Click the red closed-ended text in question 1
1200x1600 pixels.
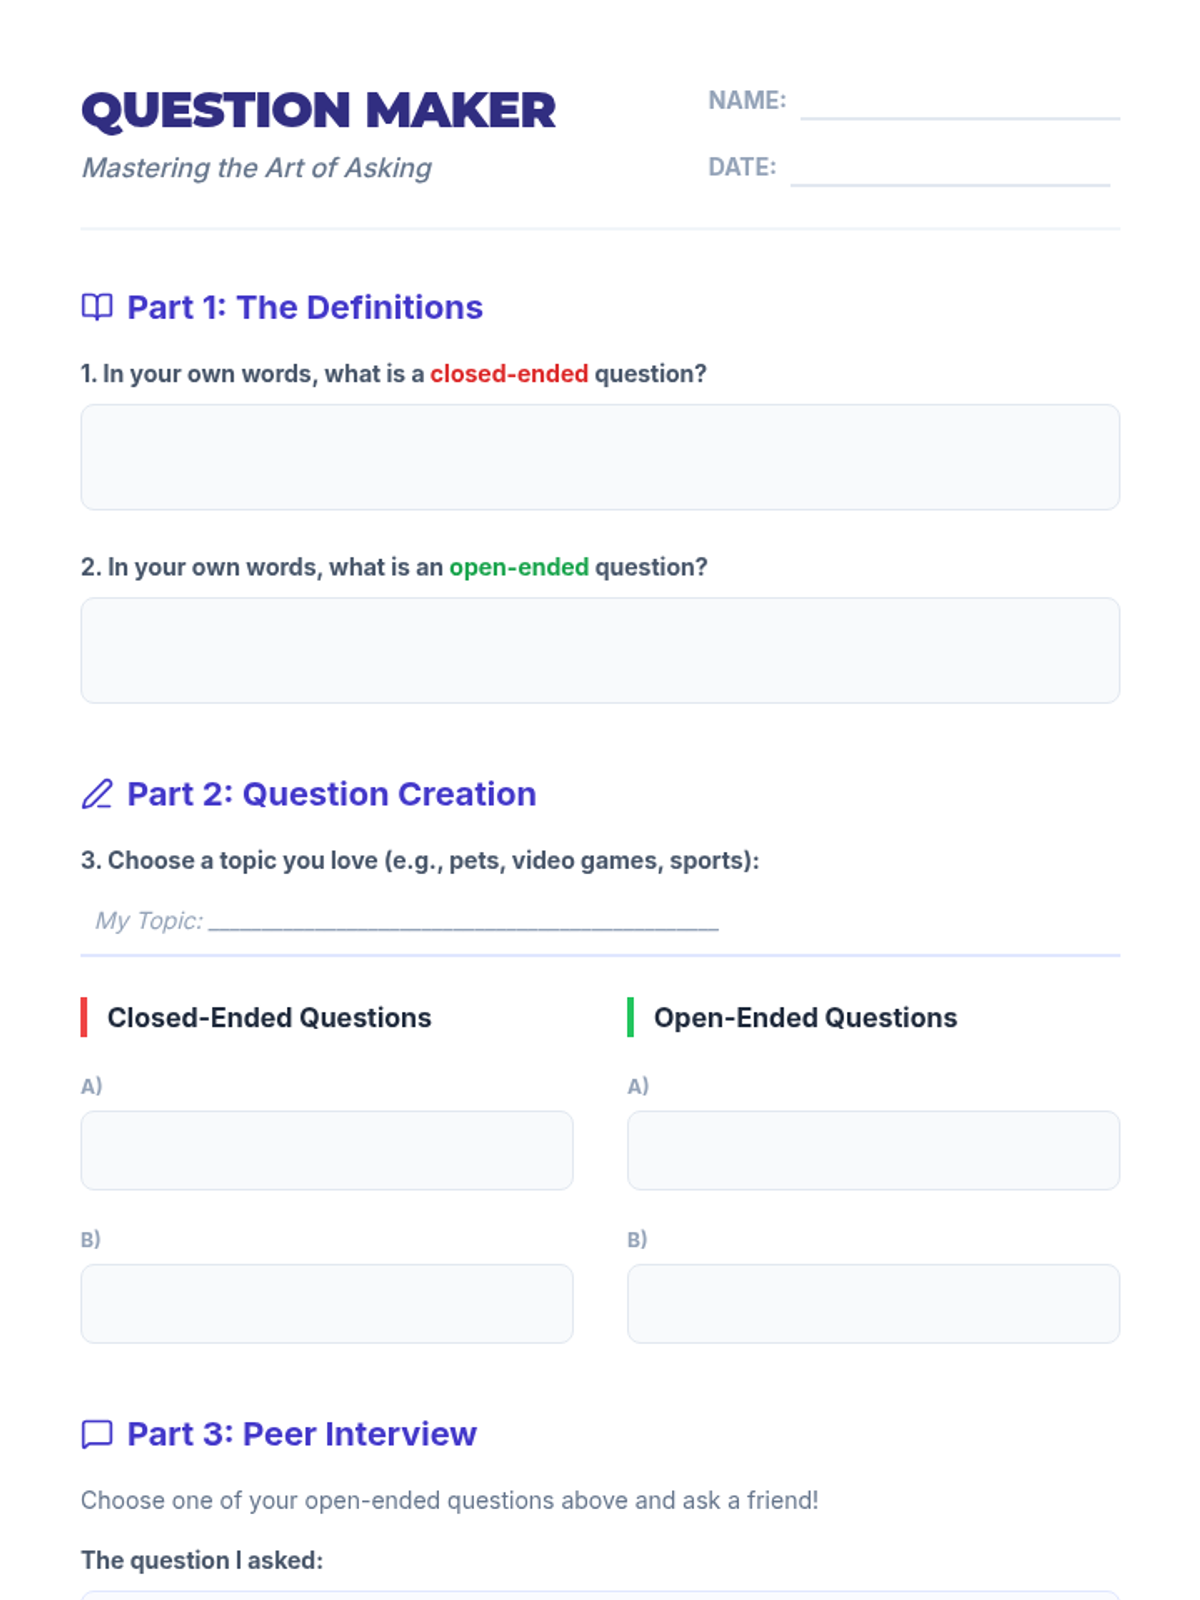coord(509,374)
